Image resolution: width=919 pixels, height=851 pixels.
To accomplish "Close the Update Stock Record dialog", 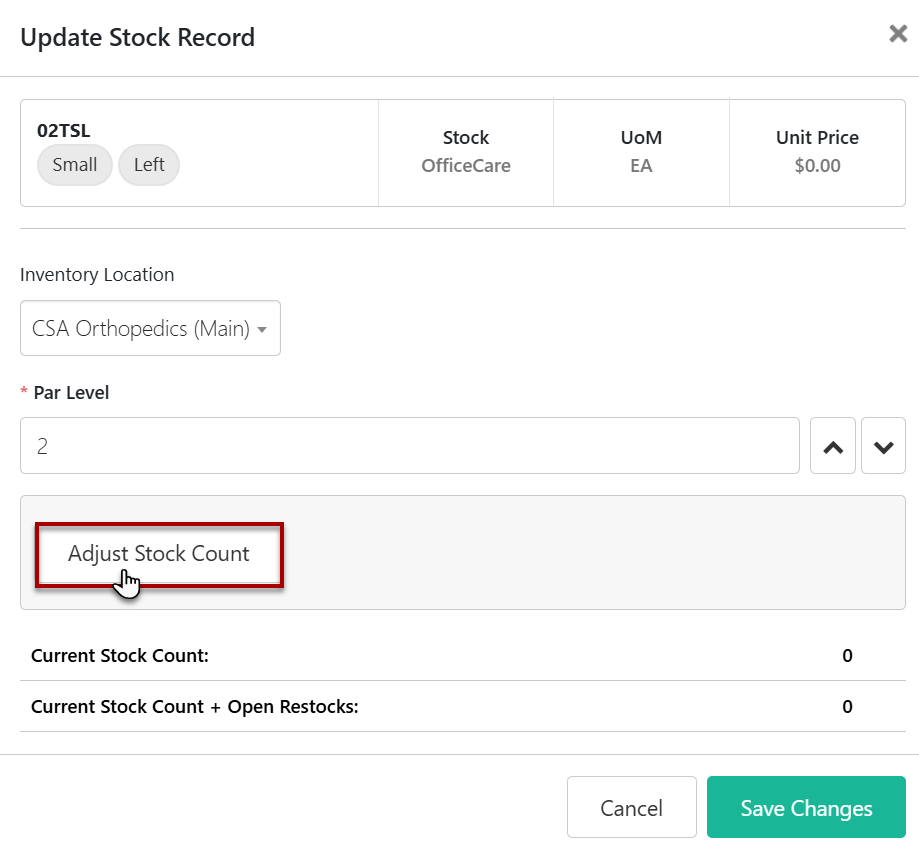I will [897, 34].
